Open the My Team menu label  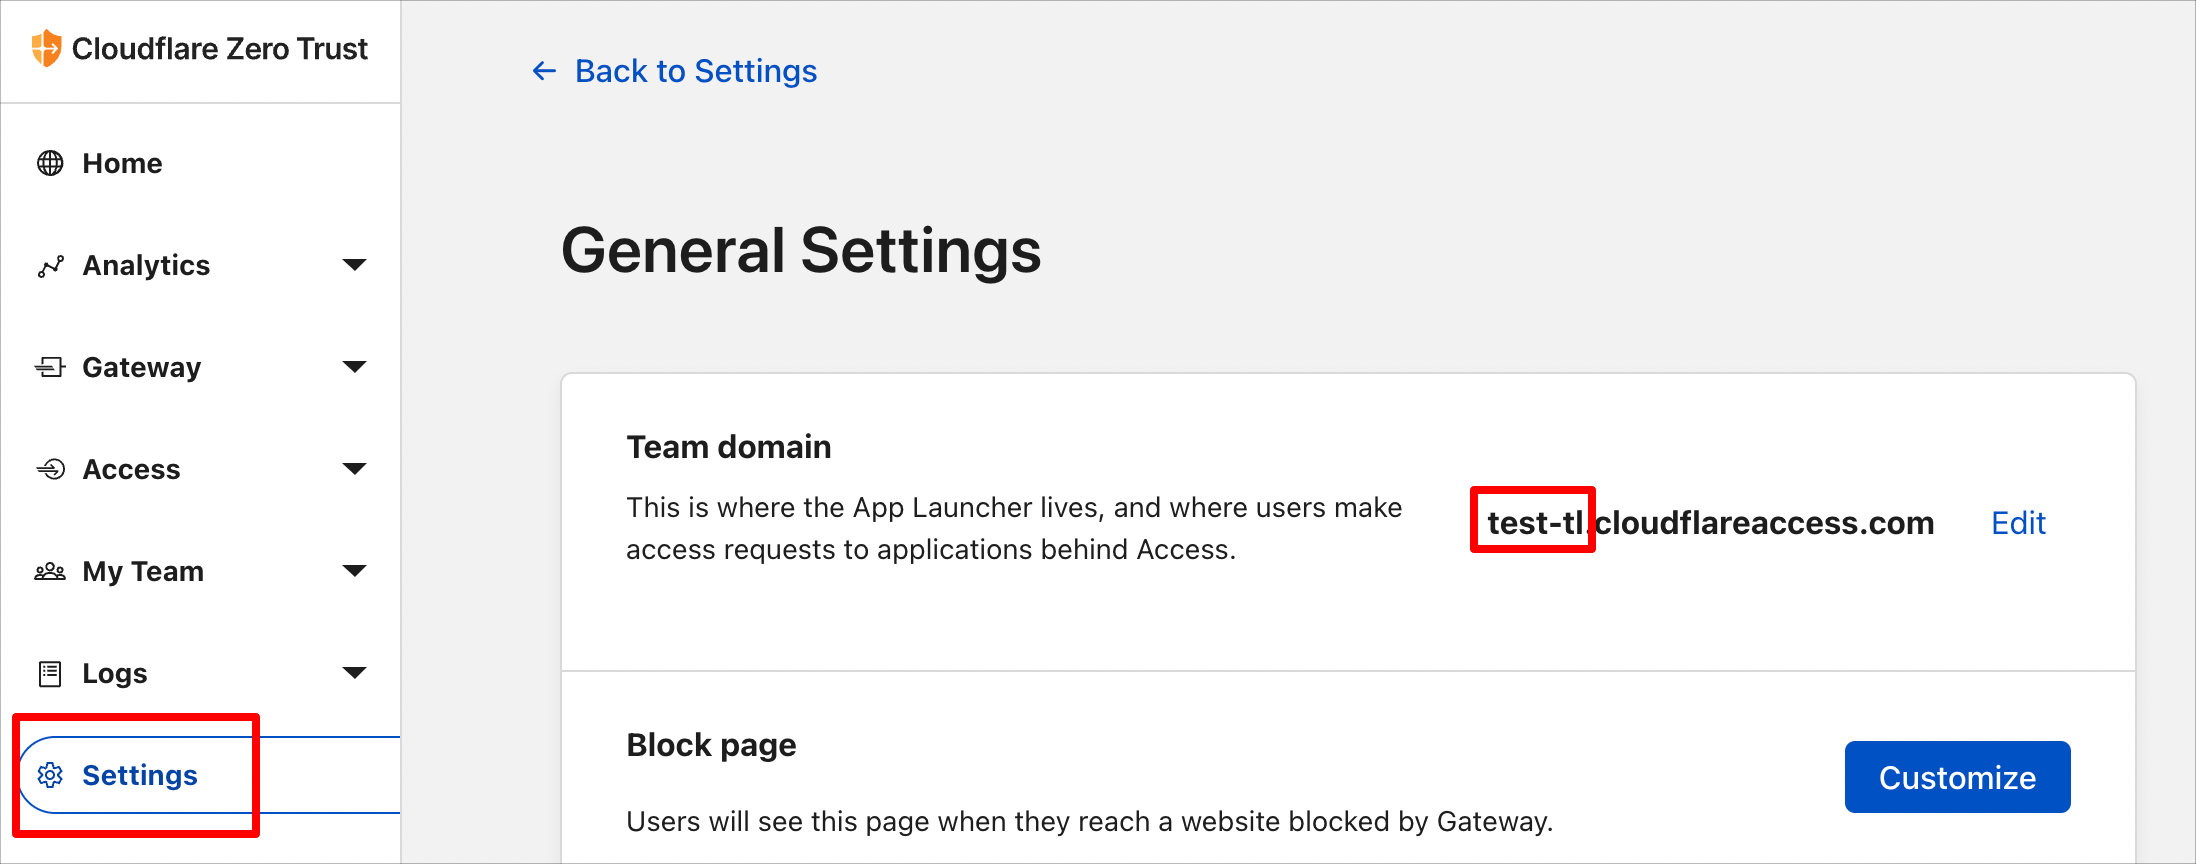pos(143,571)
